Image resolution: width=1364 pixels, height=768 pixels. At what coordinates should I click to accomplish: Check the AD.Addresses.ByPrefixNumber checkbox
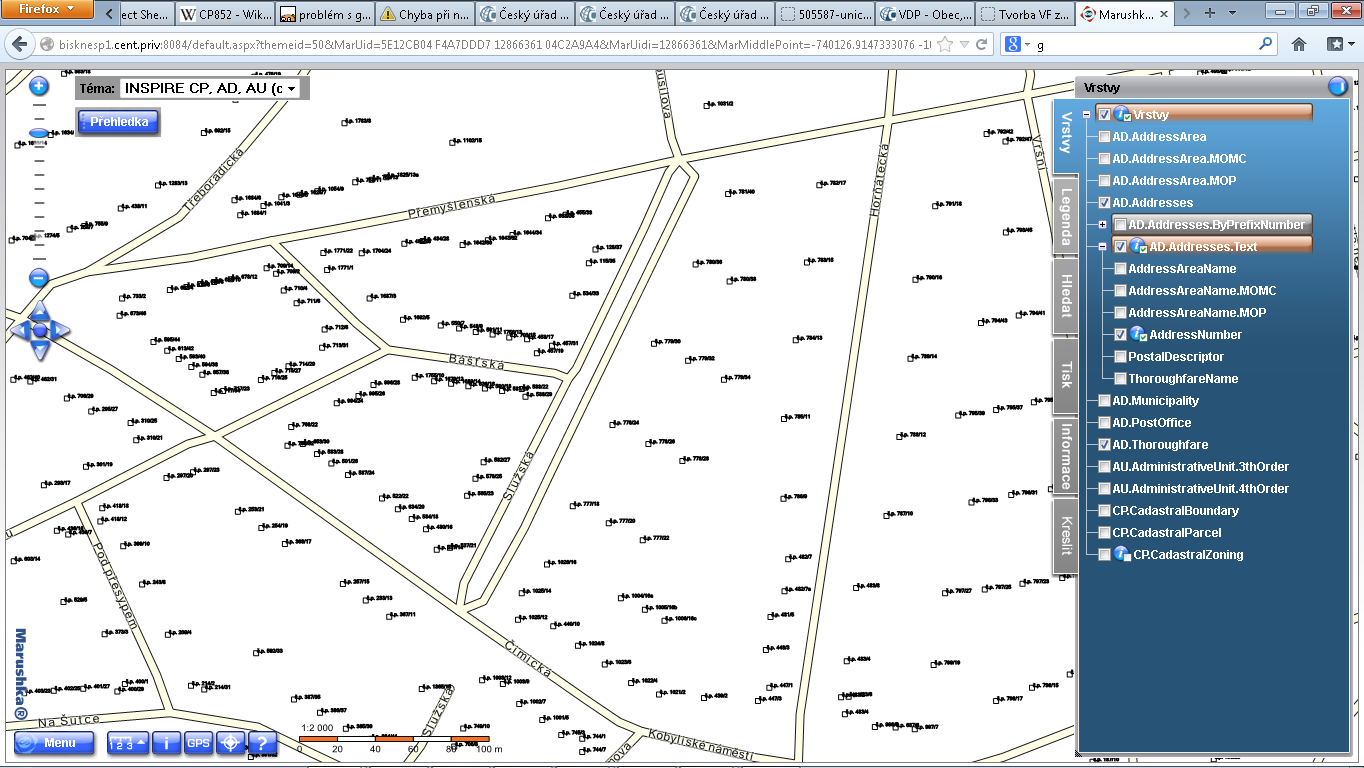(x=1120, y=225)
